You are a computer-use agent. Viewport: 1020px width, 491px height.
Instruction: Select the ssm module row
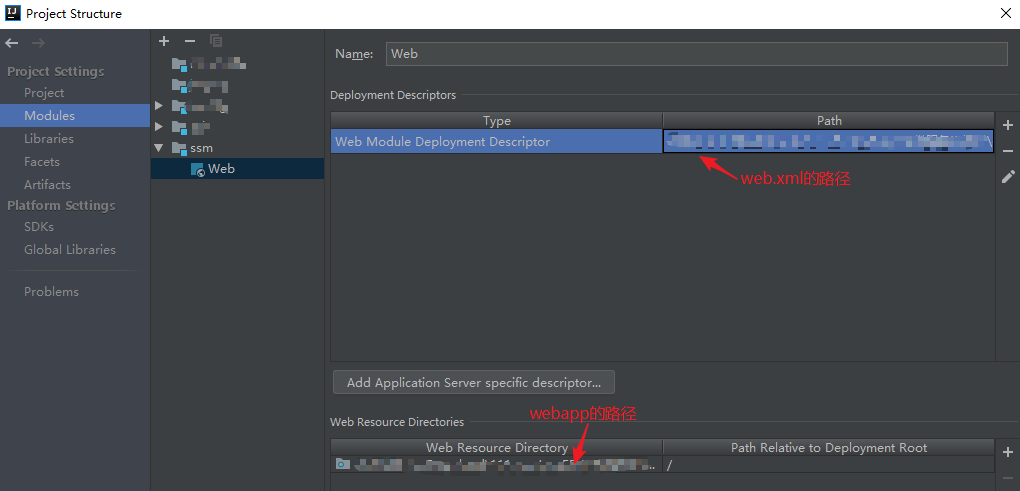(x=237, y=148)
